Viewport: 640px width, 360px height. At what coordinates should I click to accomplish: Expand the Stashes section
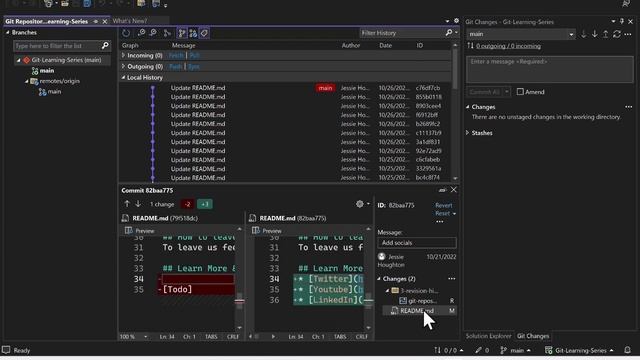pos(468,133)
